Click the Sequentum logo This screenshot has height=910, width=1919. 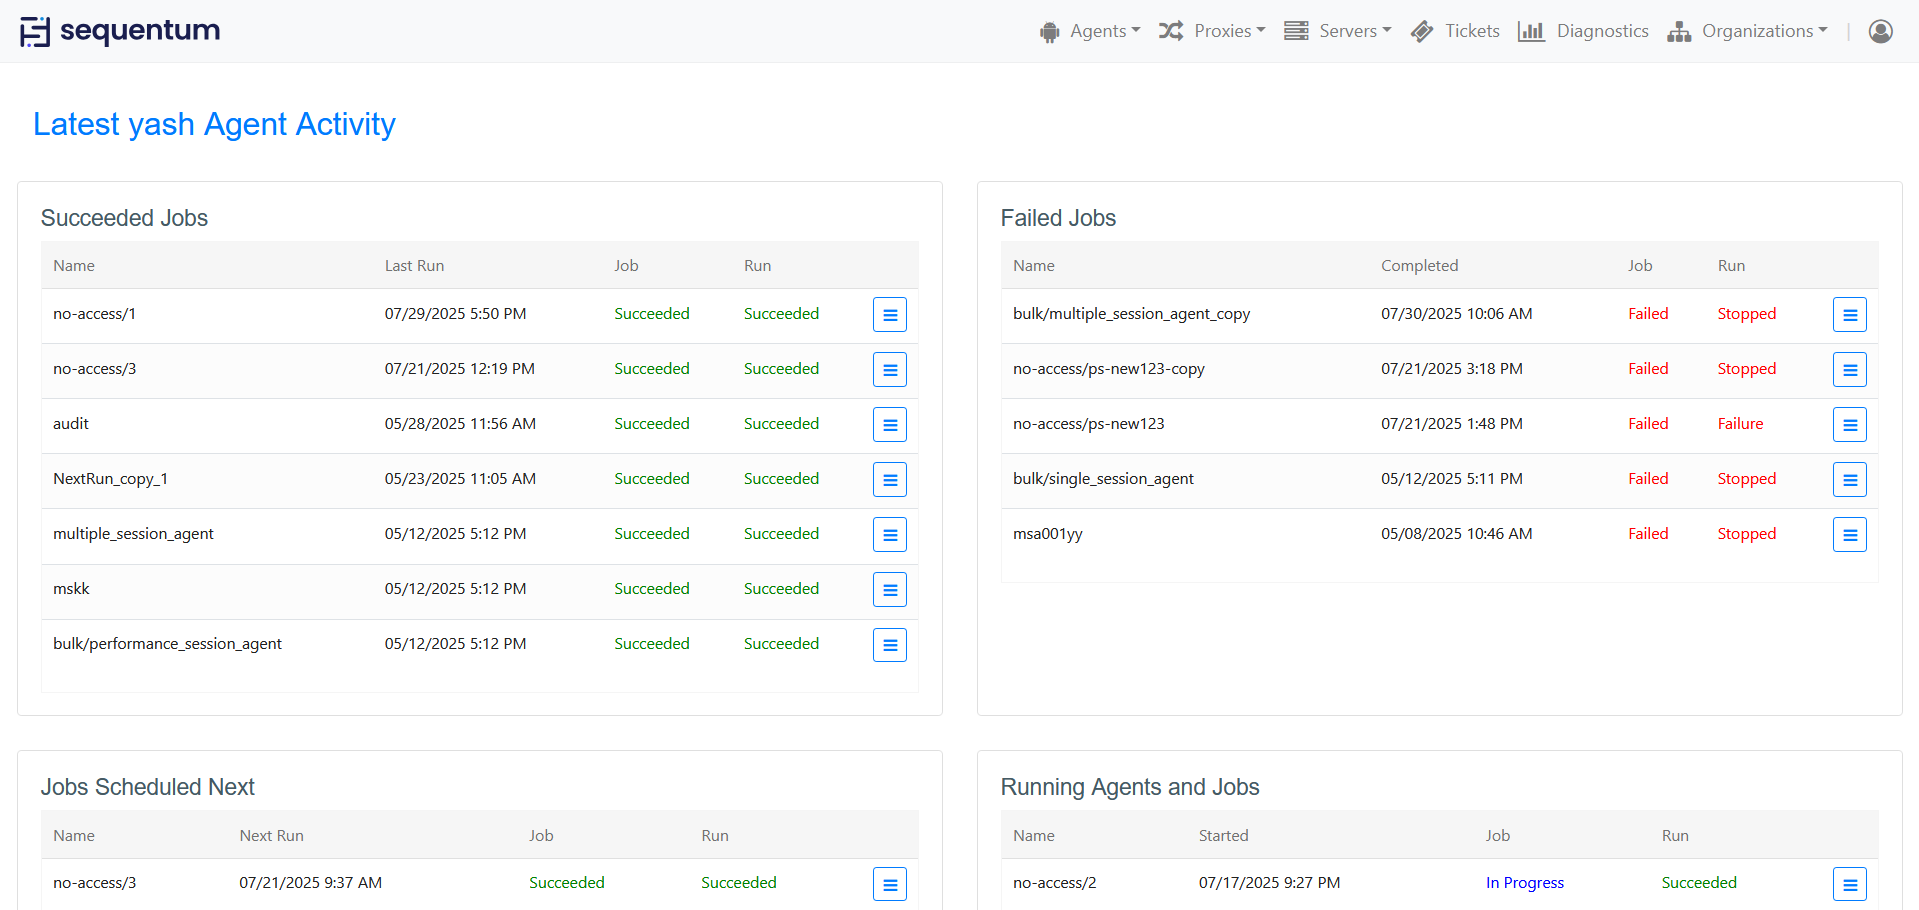pos(120,32)
